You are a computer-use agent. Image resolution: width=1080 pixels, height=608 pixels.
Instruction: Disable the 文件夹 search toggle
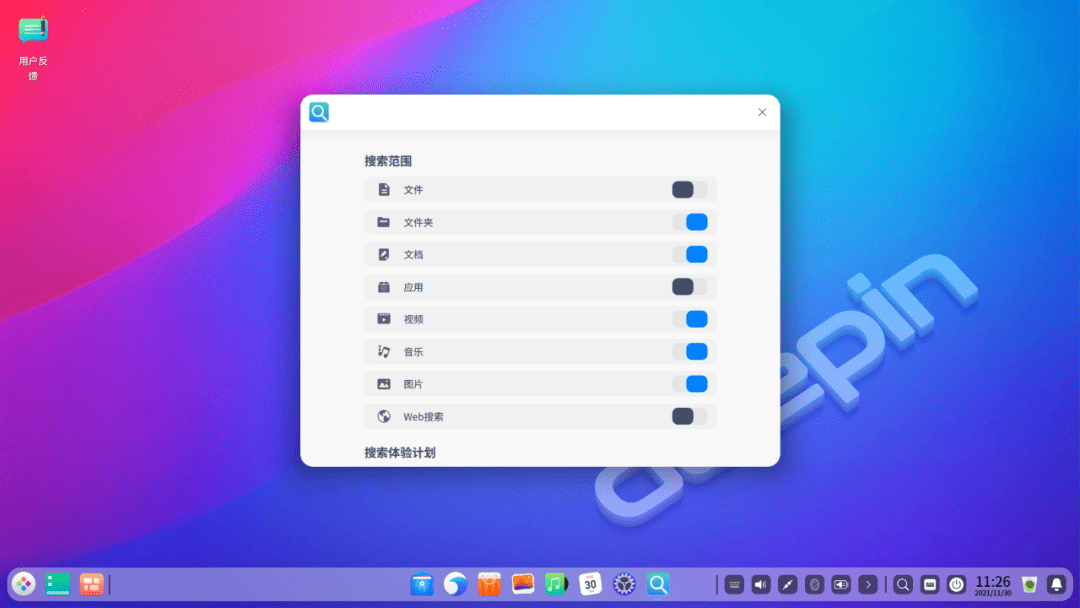tap(689, 222)
